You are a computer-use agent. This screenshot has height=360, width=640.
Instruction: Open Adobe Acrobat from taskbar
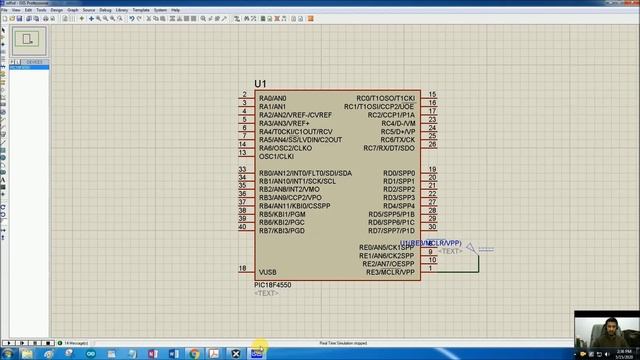[x=215, y=353]
